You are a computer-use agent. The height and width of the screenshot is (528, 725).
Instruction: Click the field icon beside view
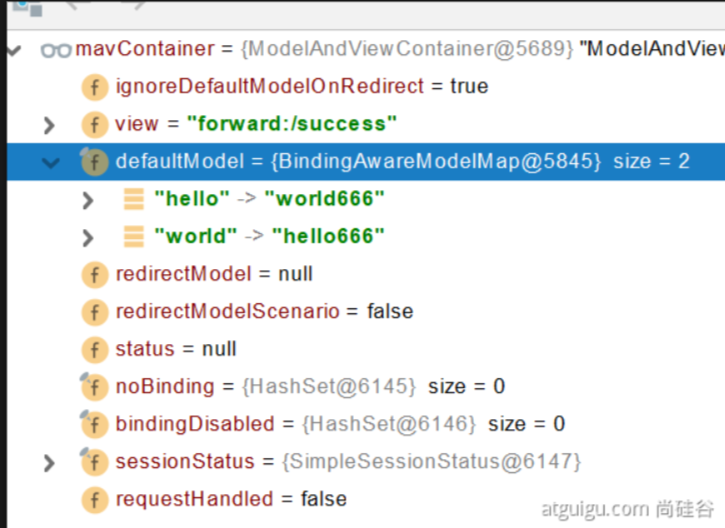95,124
